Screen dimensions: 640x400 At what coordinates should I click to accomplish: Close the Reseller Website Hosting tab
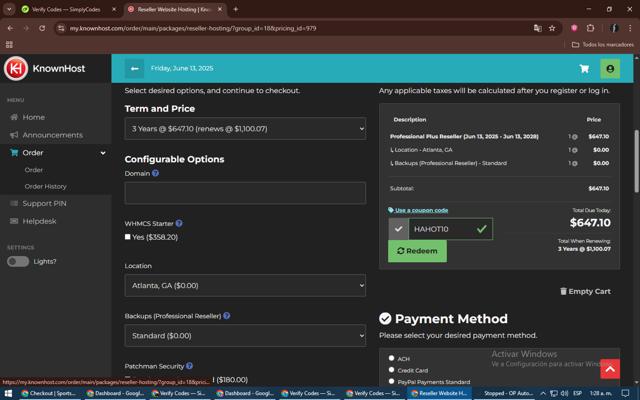[220, 9]
